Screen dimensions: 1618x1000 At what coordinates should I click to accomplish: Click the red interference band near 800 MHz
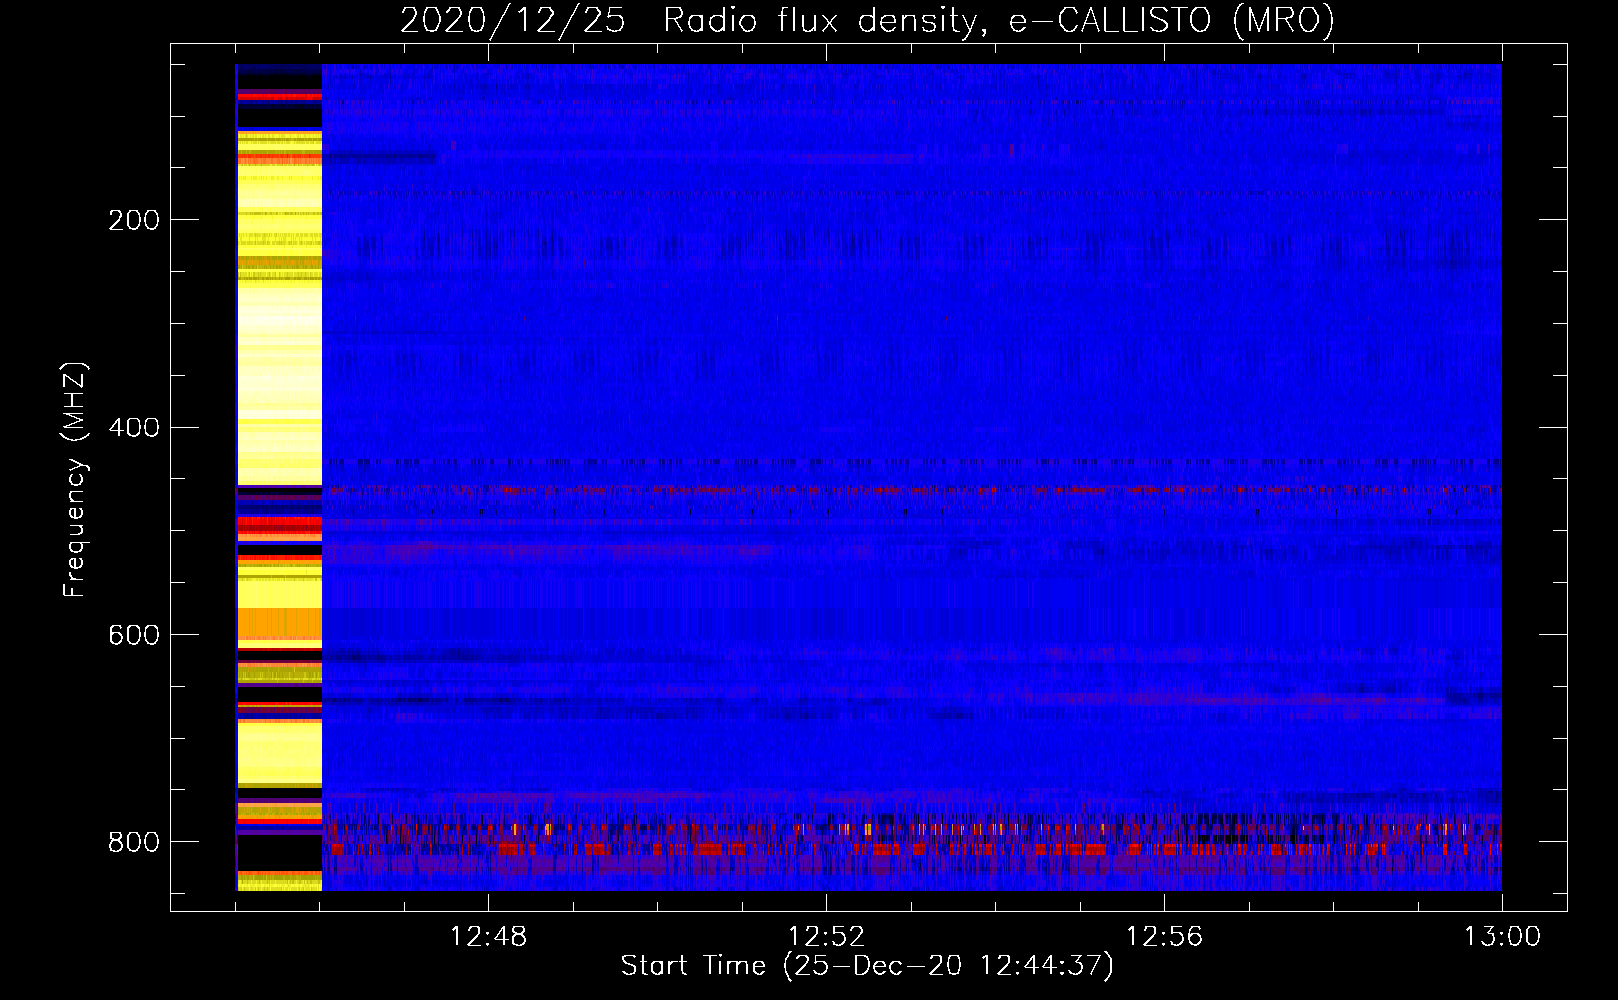[911, 849]
